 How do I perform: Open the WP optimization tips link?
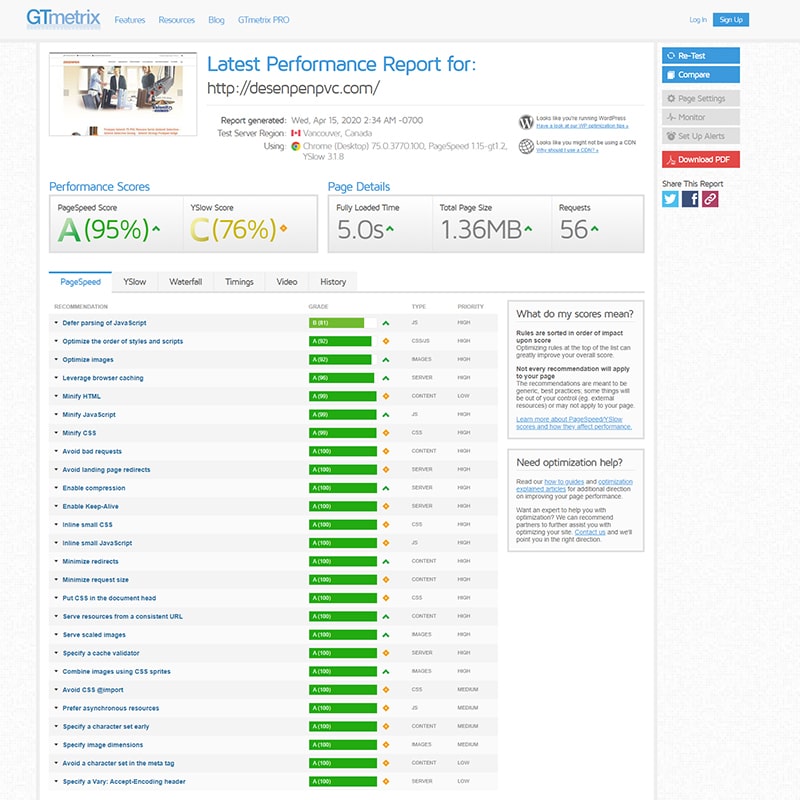pyautogui.click(x=581, y=127)
